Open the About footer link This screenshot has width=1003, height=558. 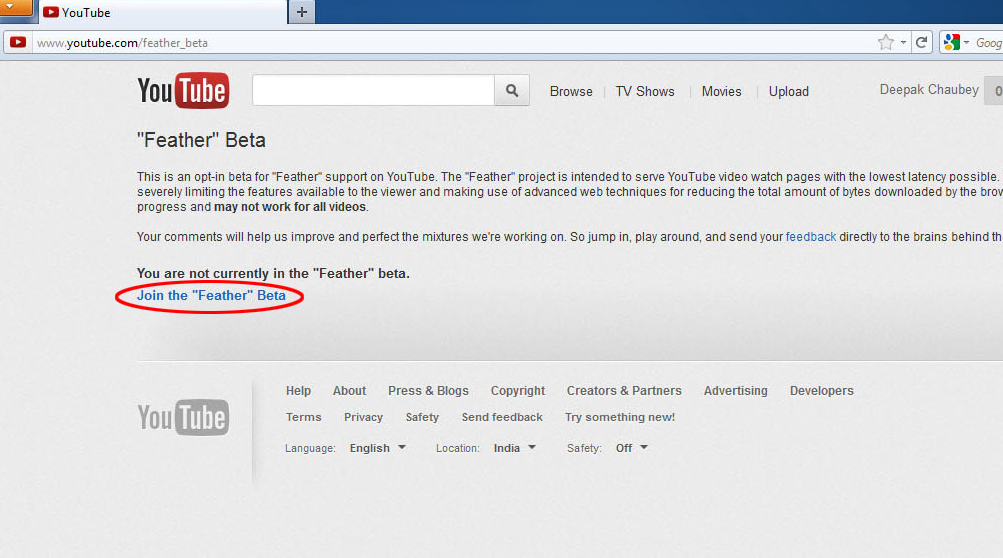(x=349, y=391)
